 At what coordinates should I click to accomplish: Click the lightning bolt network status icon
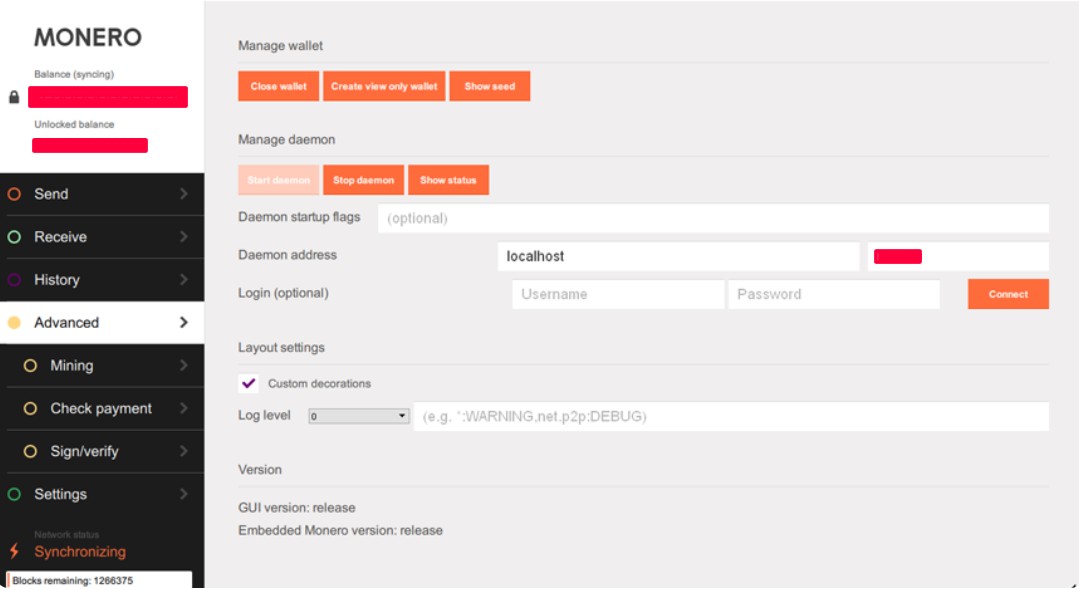14,551
